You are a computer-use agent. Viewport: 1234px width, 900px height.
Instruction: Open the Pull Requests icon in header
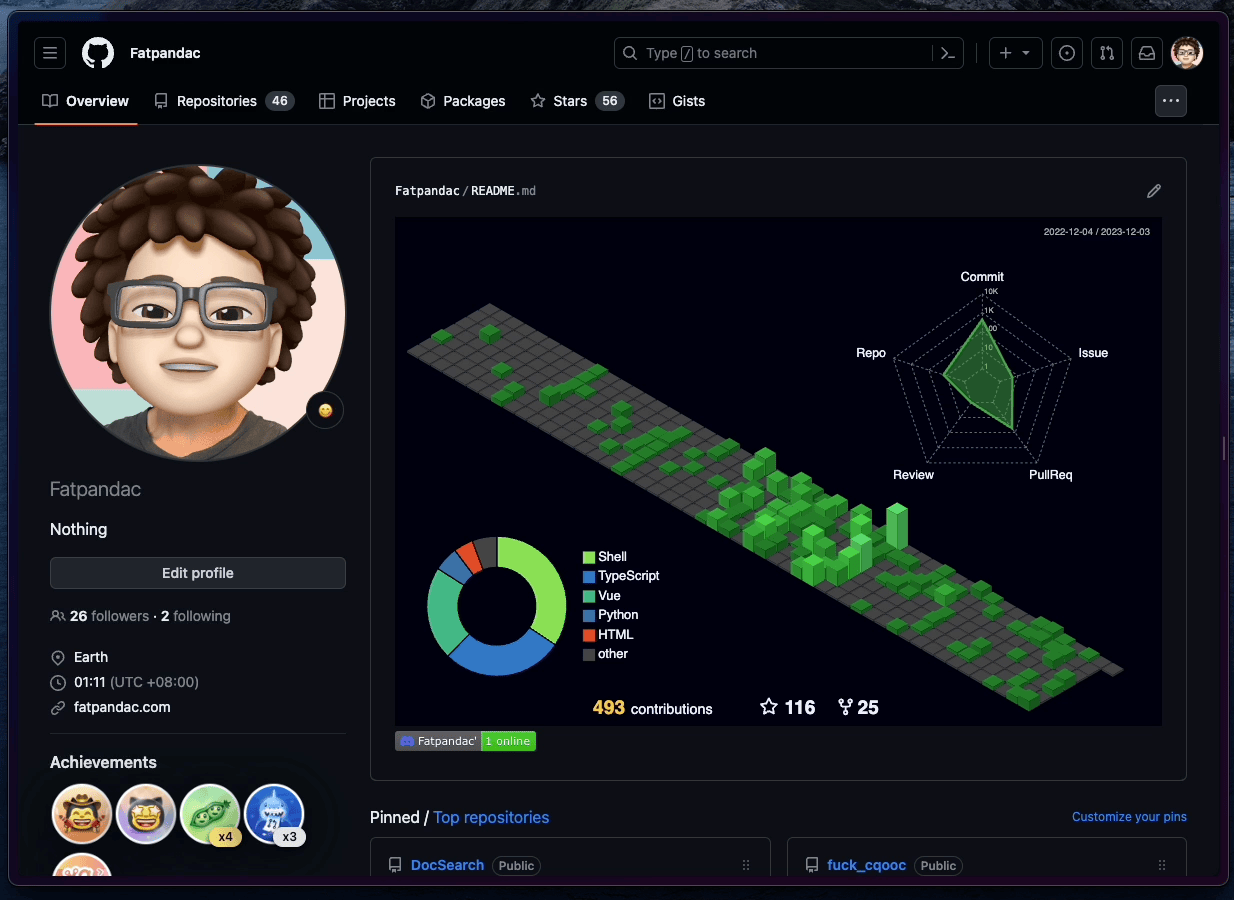(x=1107, y=53)
